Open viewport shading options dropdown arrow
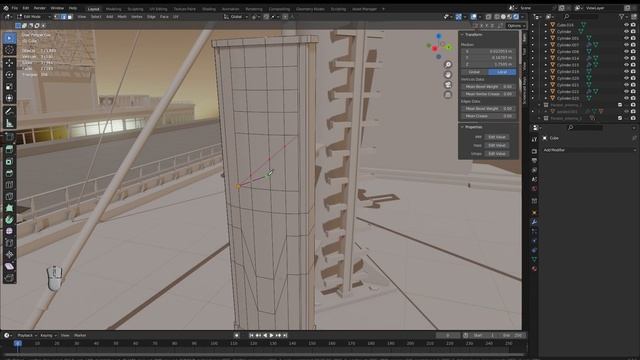Screen dimensions: 640x360 522,17
